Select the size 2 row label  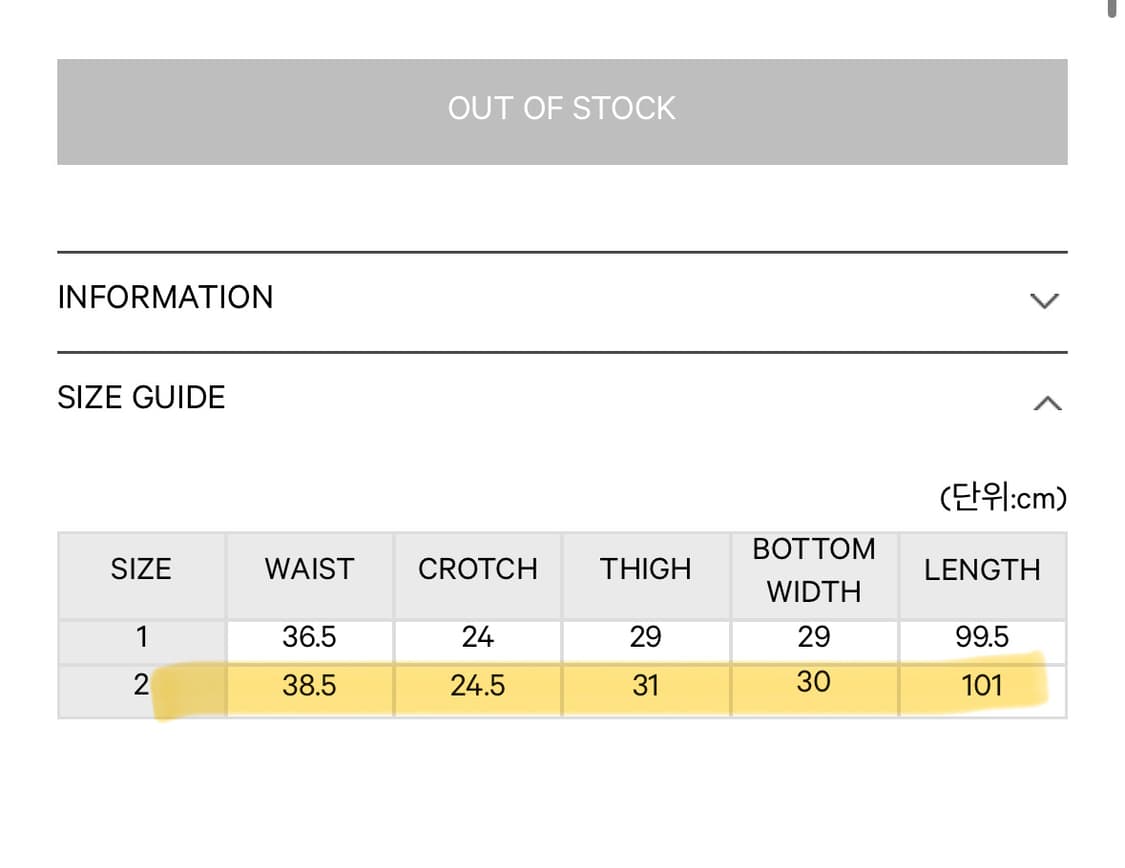141,686
